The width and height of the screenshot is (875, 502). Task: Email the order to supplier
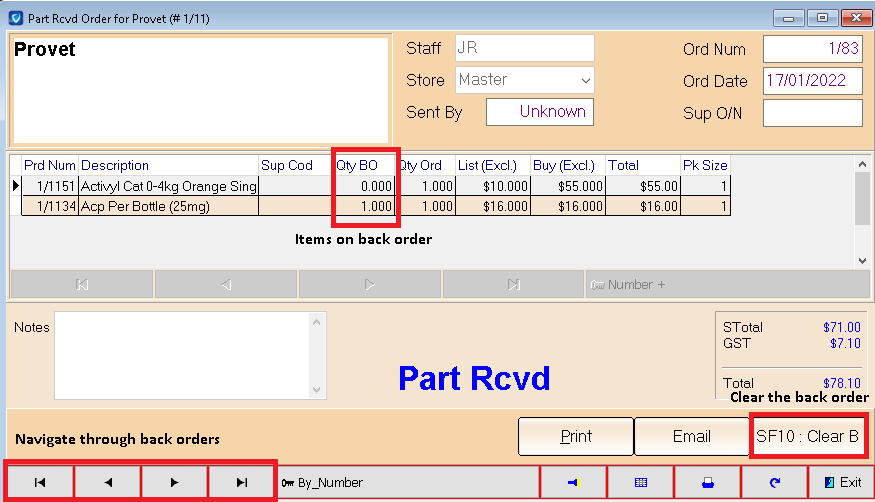point(691,436)
